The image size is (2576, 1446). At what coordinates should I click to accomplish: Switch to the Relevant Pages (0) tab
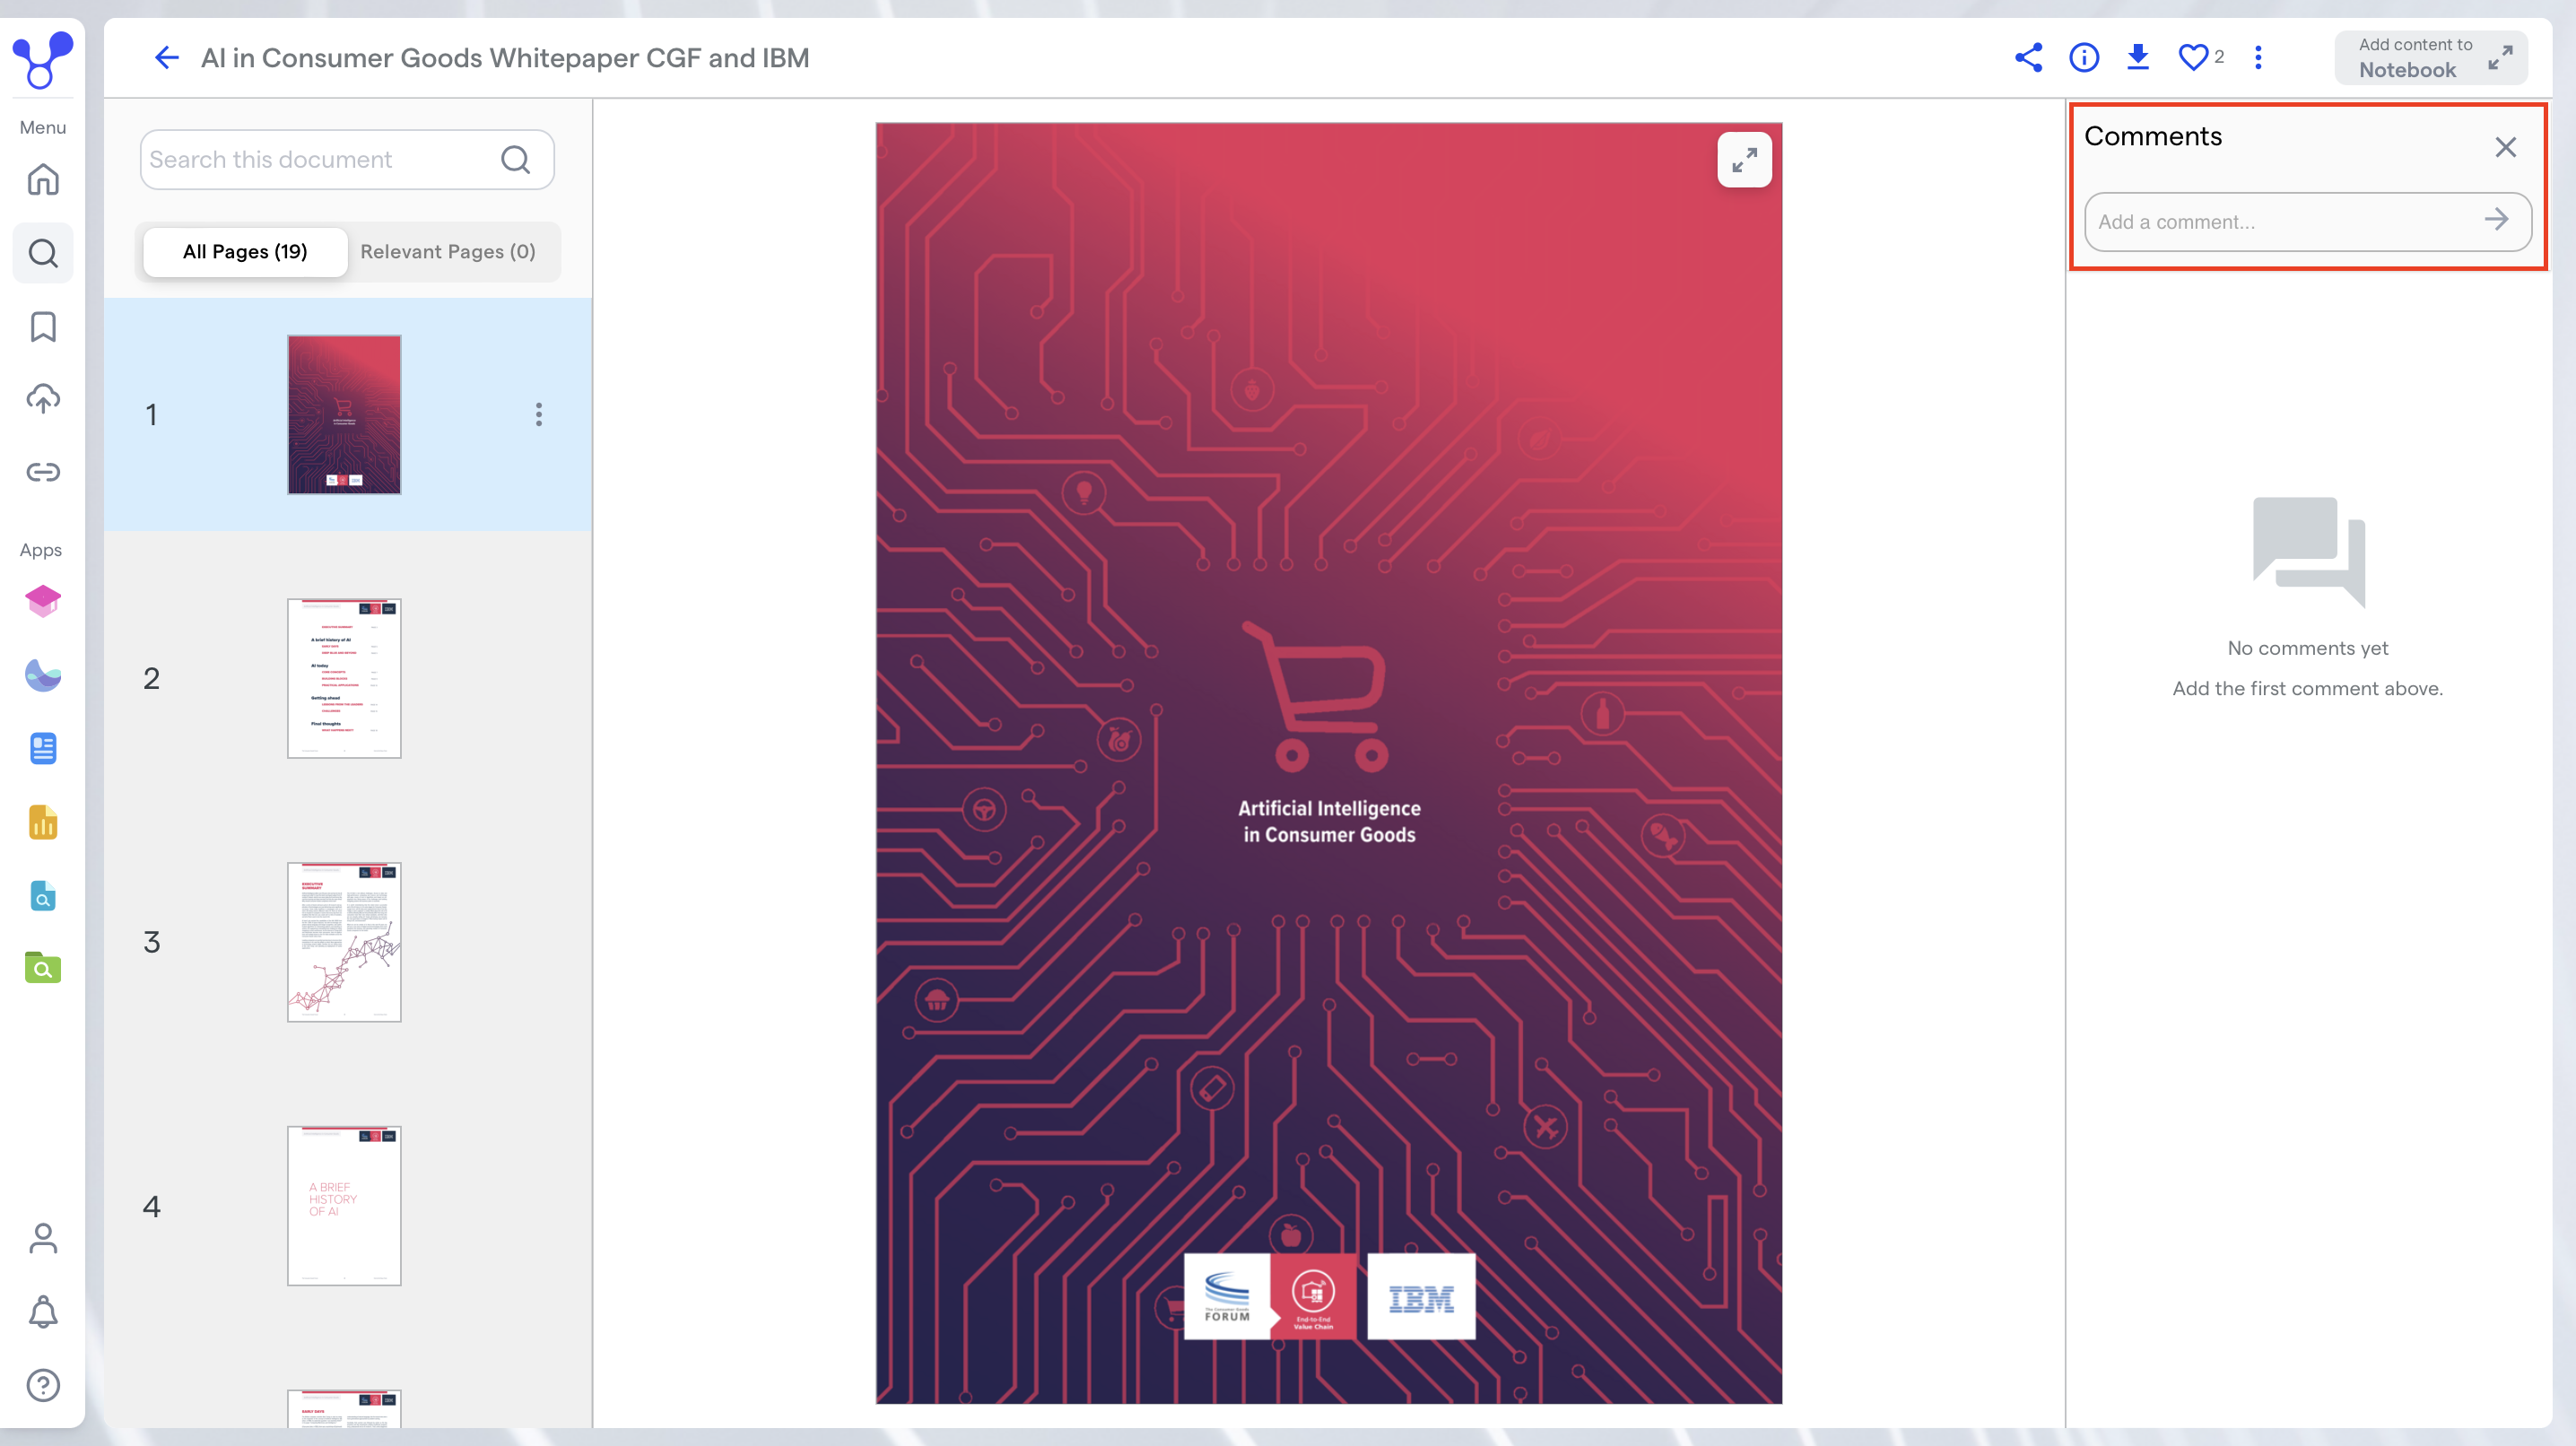(448, 252)
